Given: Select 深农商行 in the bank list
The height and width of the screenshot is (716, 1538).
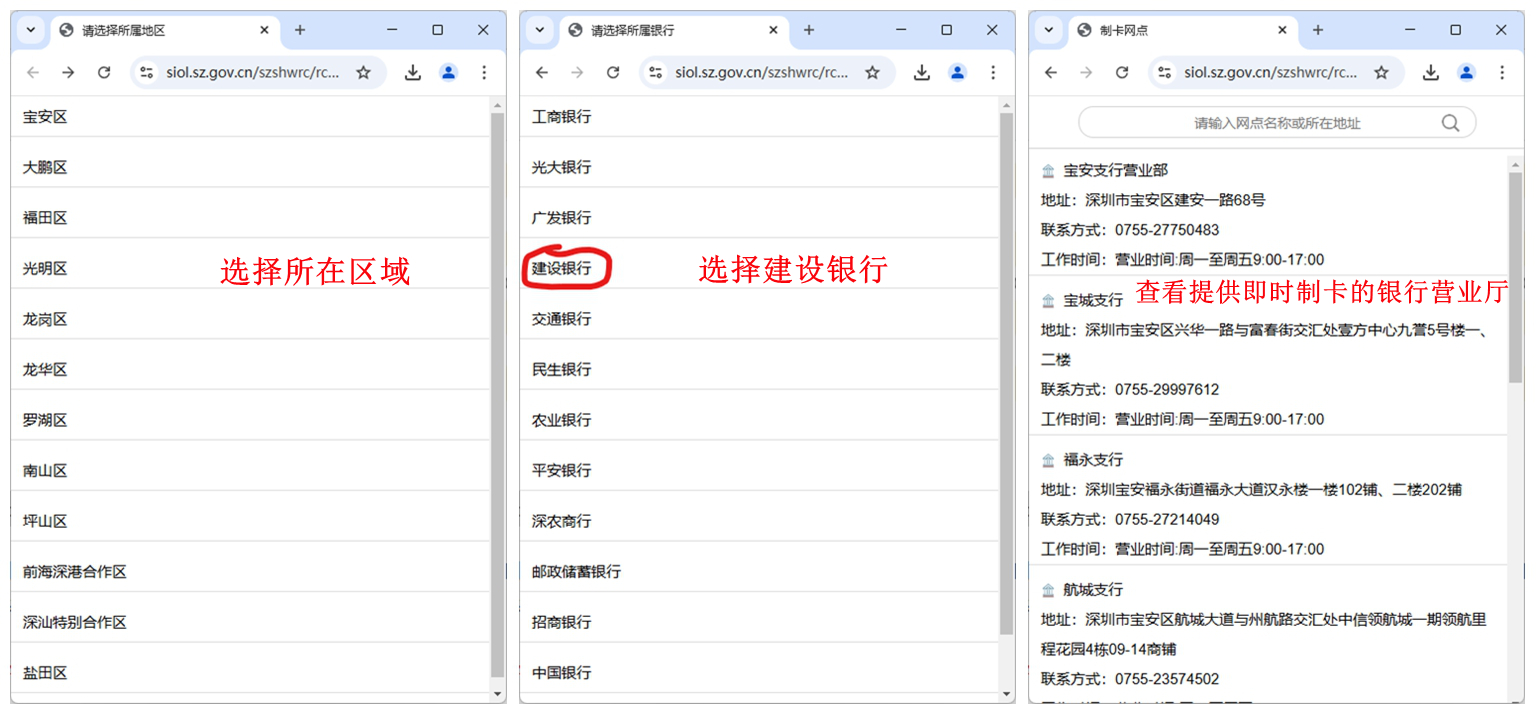Looking at the screenshot, I should [759, 520].
